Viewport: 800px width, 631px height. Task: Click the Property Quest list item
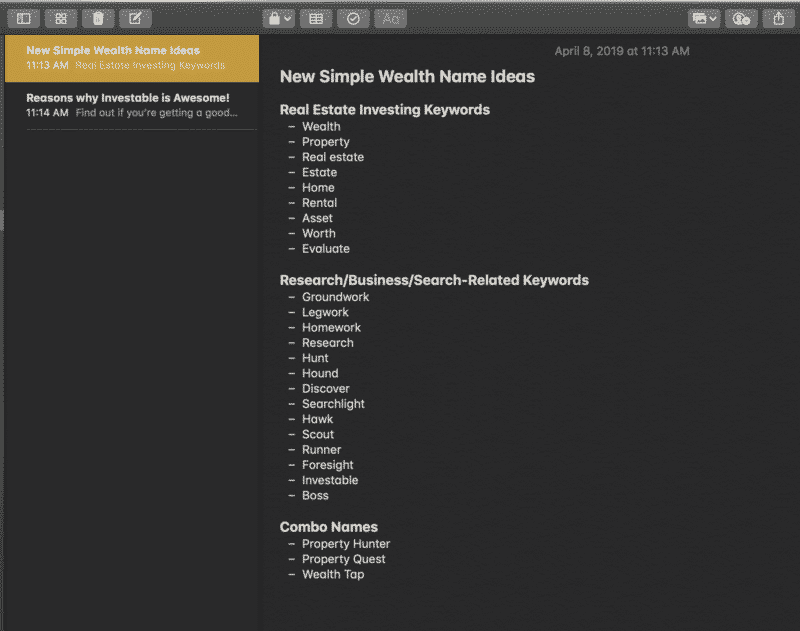(x=343, y=559)
